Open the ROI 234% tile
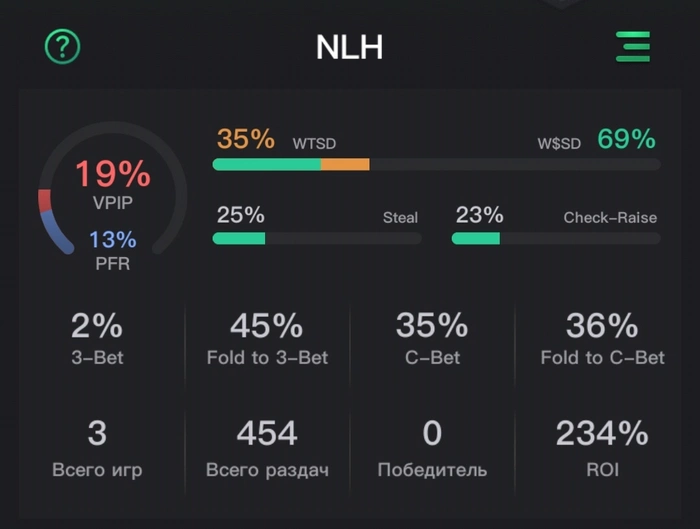Screen dimensions: 700x529 [x=602, y=449]
